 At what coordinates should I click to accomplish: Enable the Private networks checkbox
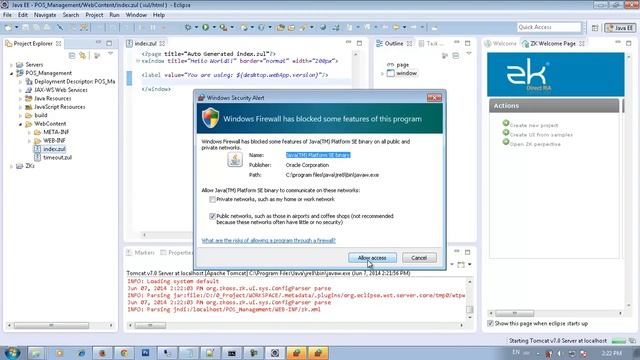pos(212,199)
